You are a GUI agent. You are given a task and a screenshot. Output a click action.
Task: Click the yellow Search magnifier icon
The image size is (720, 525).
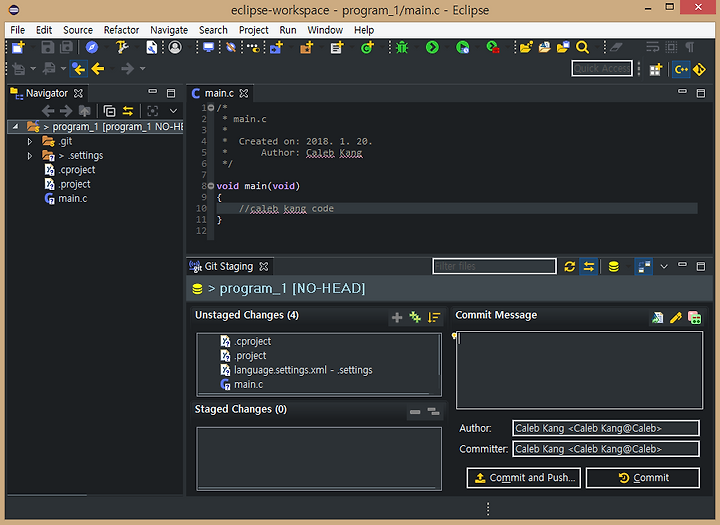[x=582, y=47]
